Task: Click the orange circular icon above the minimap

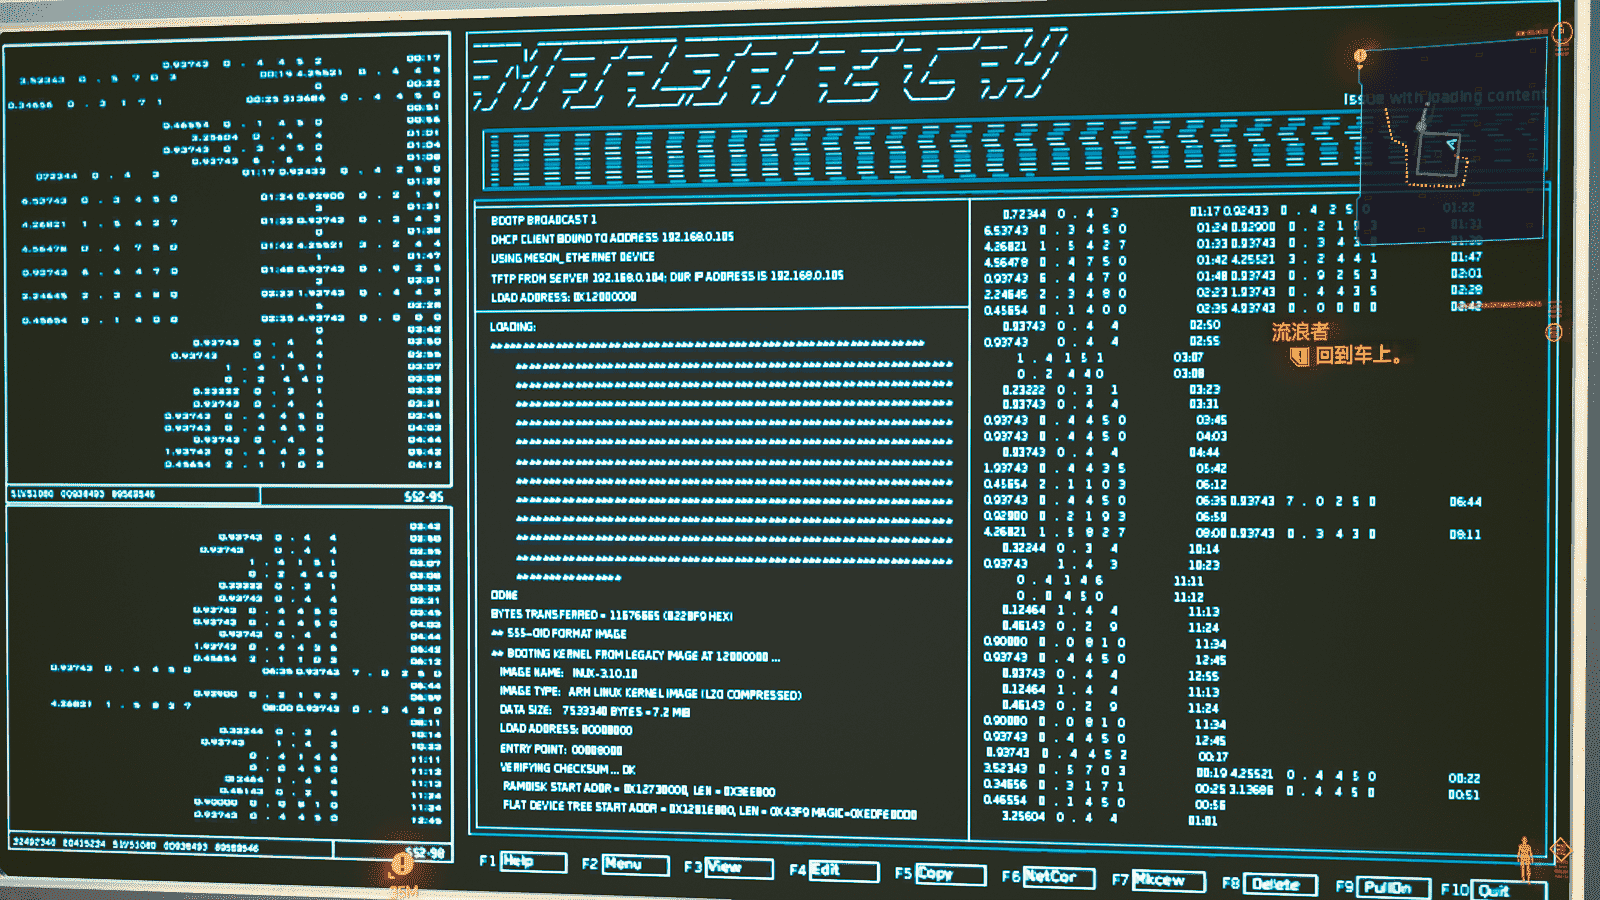Action: [x=1563, y=33]
